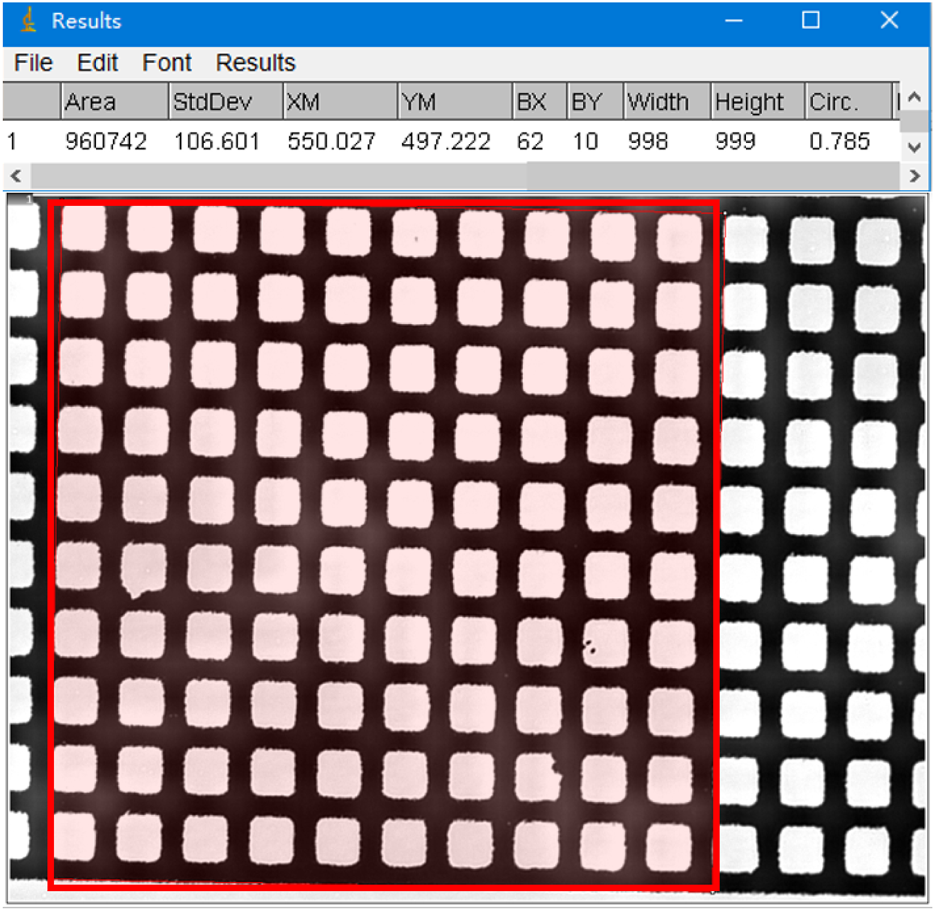Click the Area value 960742 cell
This screenshot has width=935, height=911.
click(106, 142)
